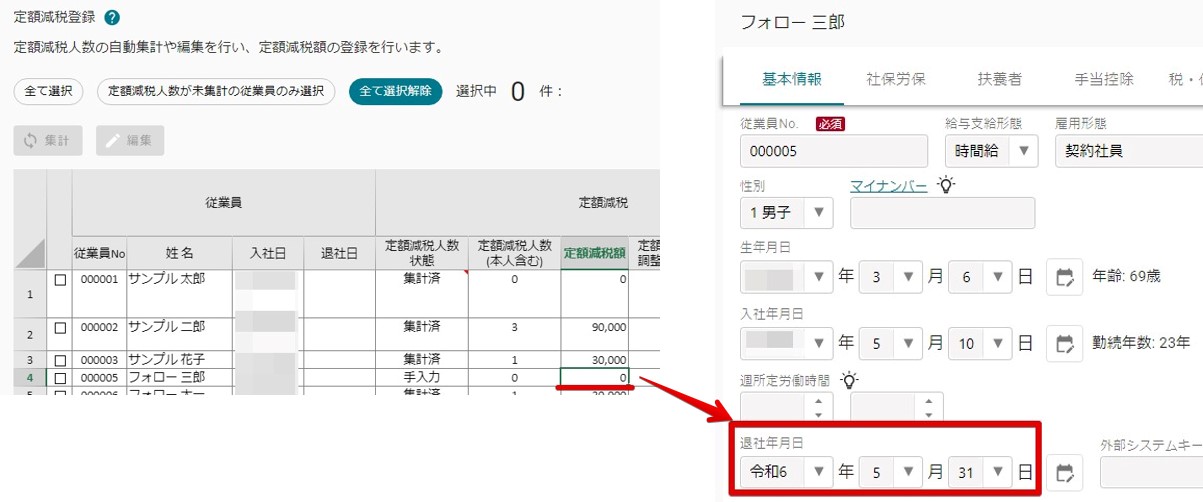The width and height of the screenshot is (1203, 502).
Task: Open the 性別 dropdown showing 1 男子
Action: coord(786,212)
